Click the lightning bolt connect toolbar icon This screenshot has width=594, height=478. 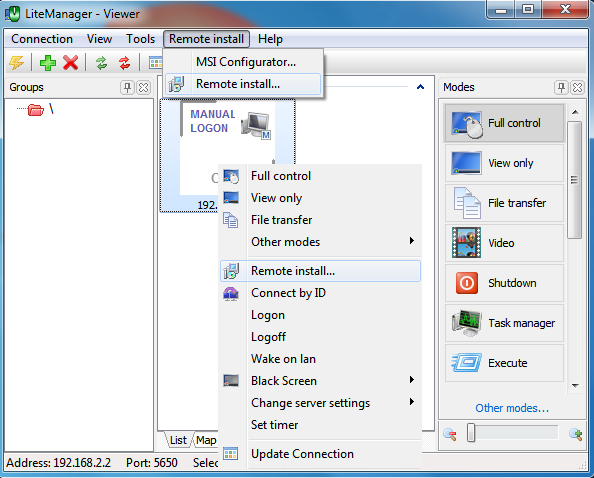point(17,62)
